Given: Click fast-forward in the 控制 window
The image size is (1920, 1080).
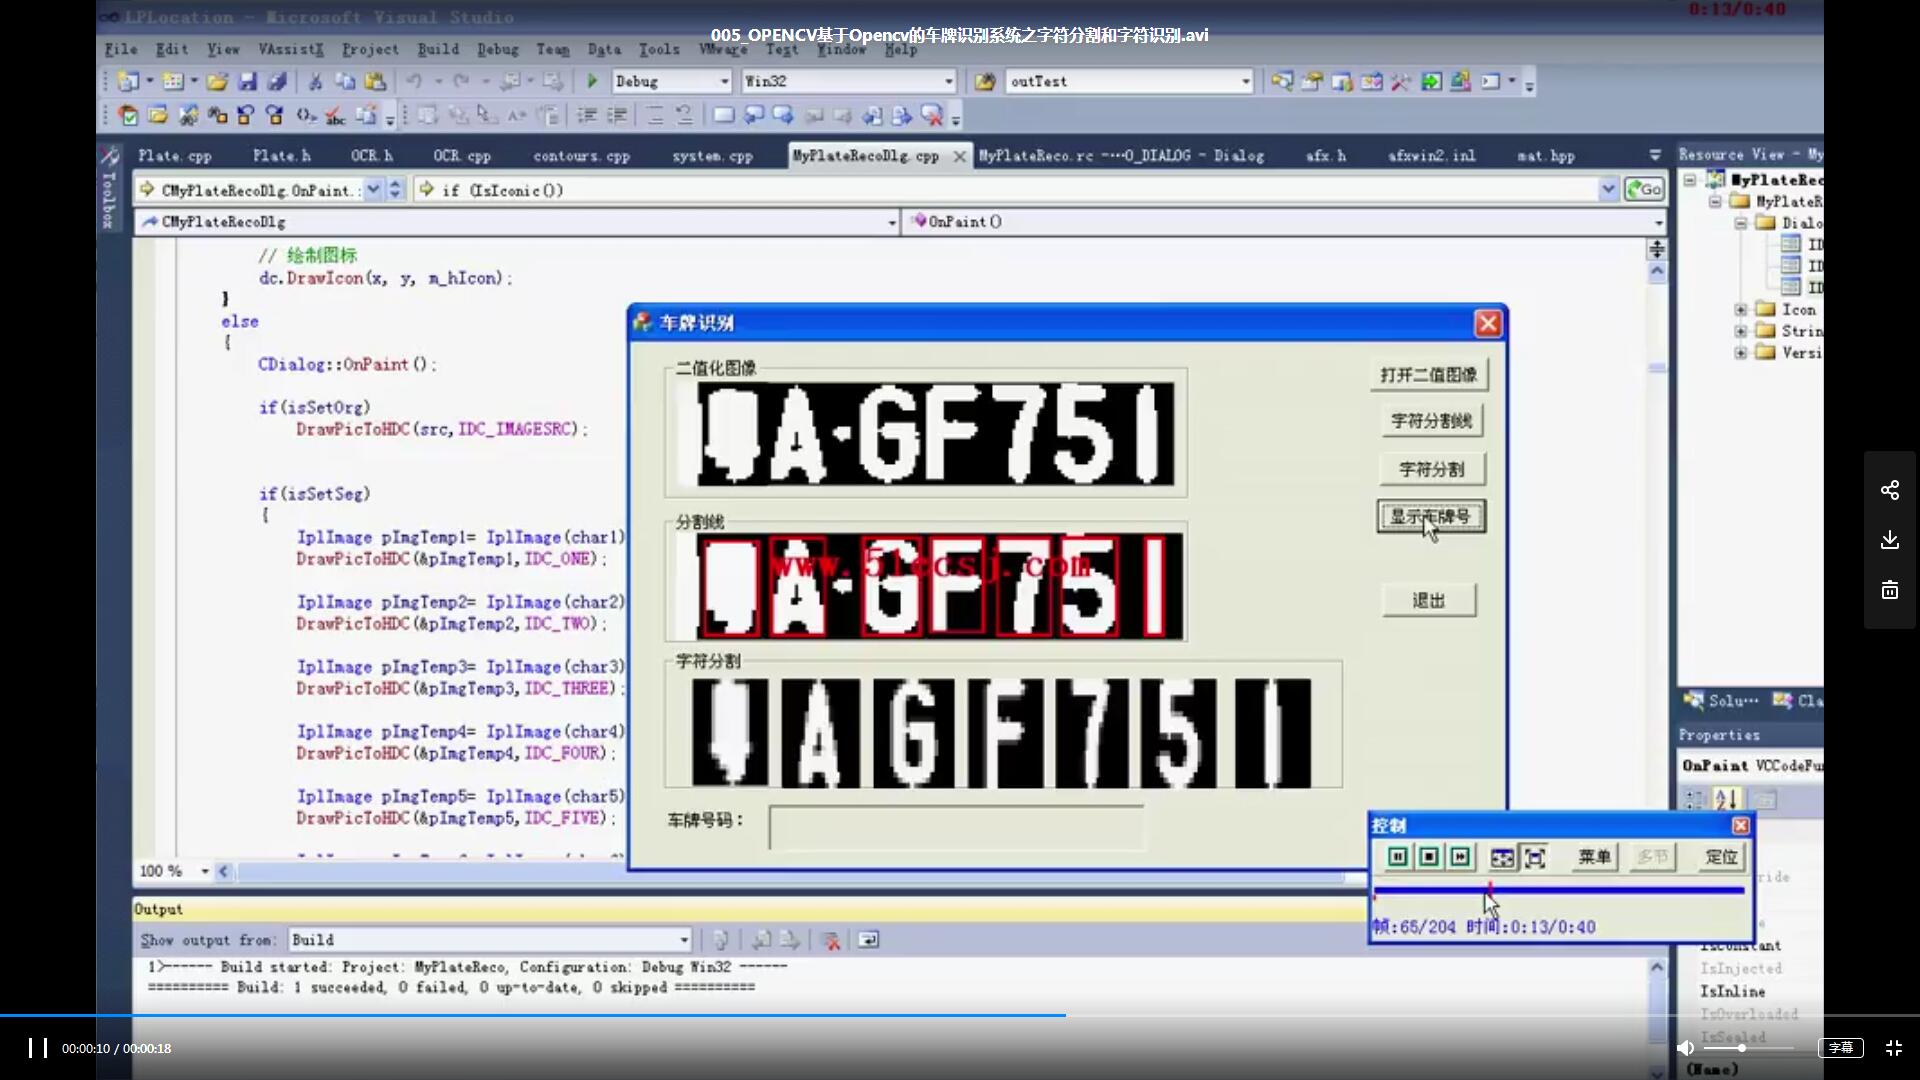Looking at the screenshot, I should (x=1460, y=857).
